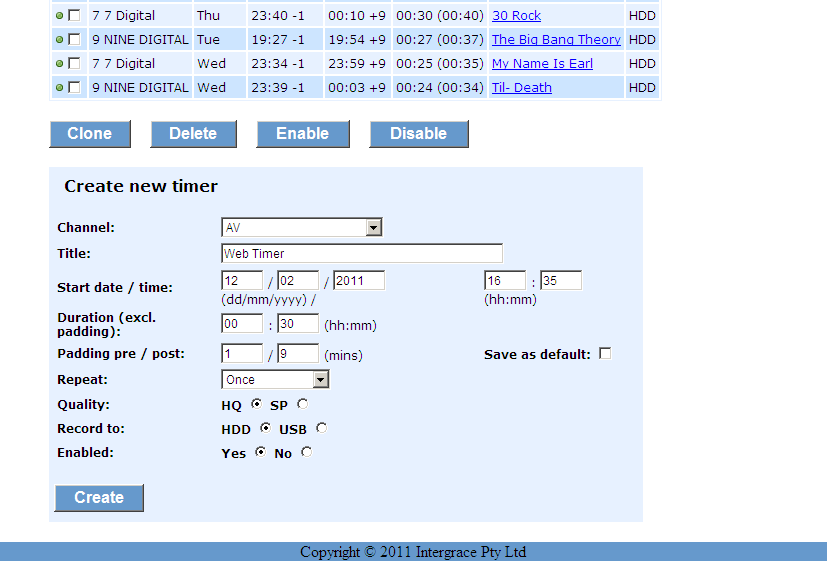Click the Title field containing Web Timer
The width and height of the screenshot is (827, 561).
point(361,254)
